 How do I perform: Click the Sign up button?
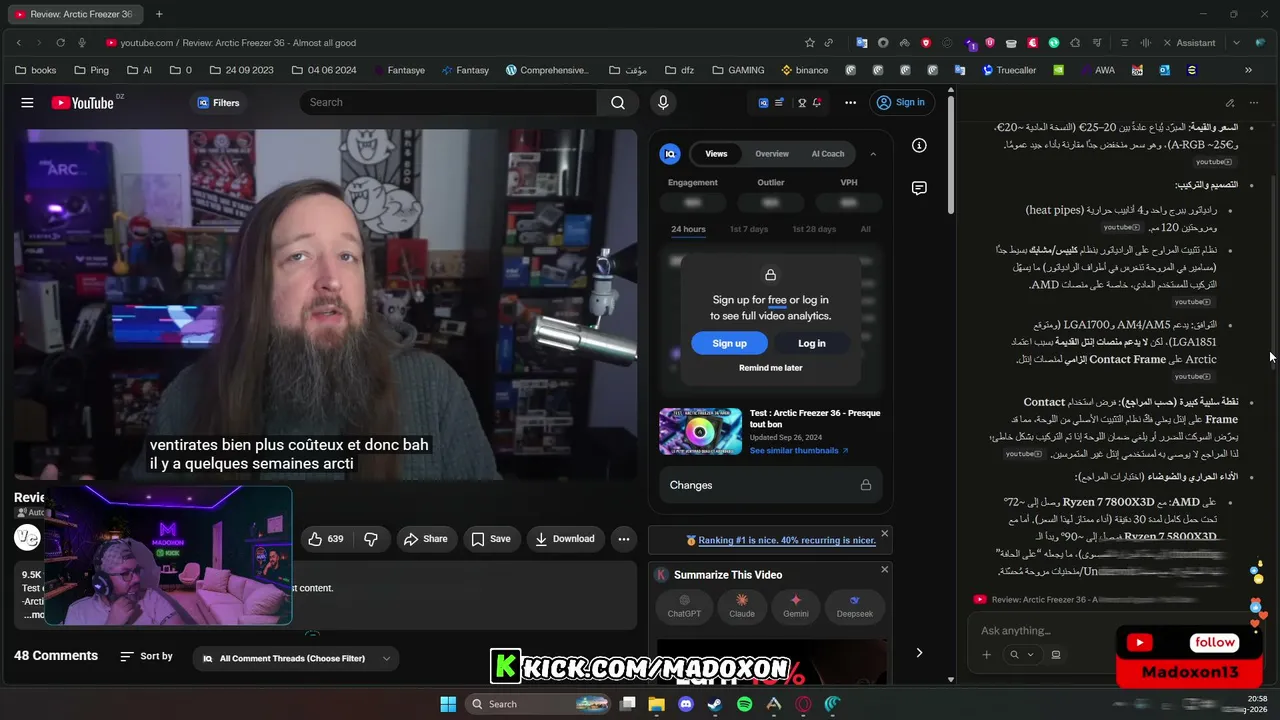pos(729,343)
